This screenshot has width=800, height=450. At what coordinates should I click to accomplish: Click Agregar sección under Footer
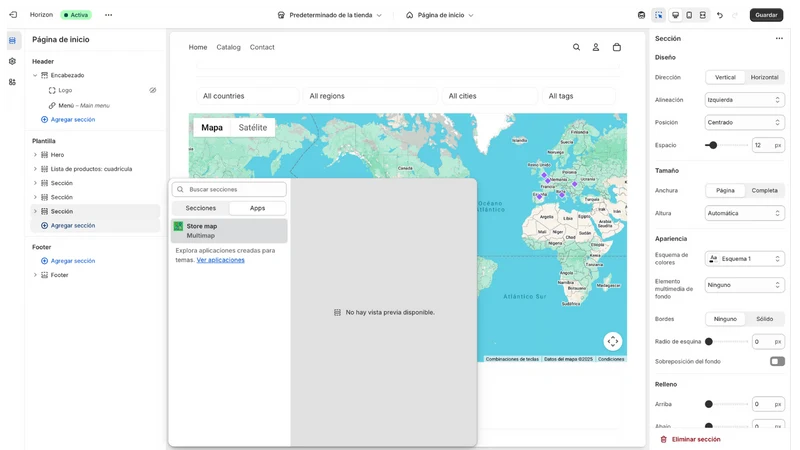point(68,261)
